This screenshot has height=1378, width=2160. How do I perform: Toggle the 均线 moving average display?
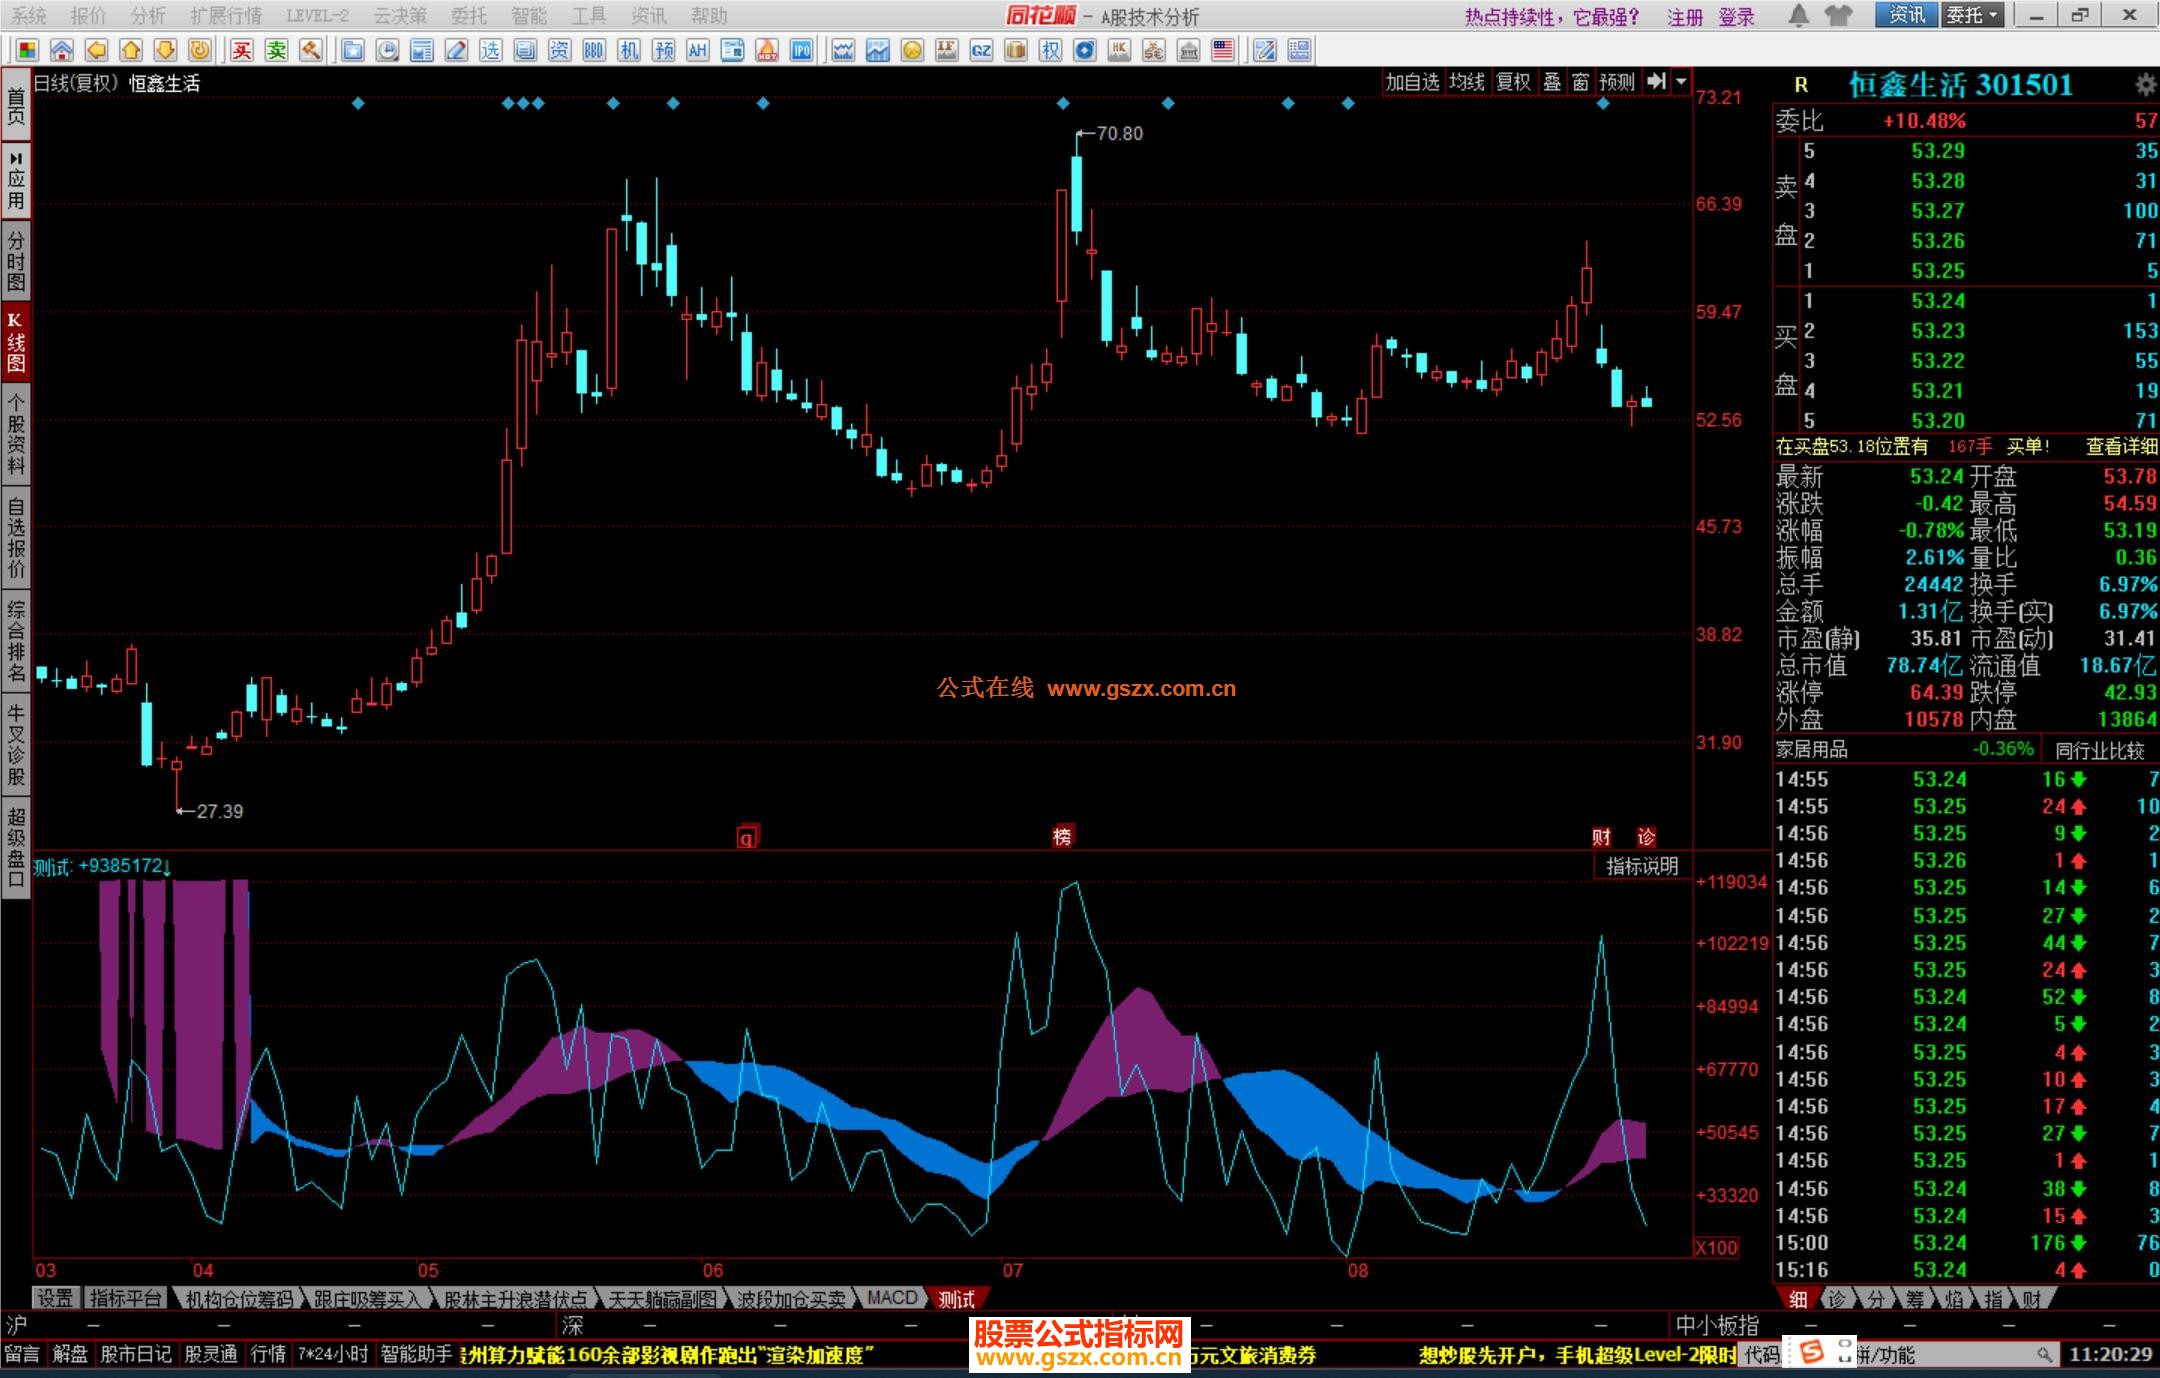point(1466,82)
